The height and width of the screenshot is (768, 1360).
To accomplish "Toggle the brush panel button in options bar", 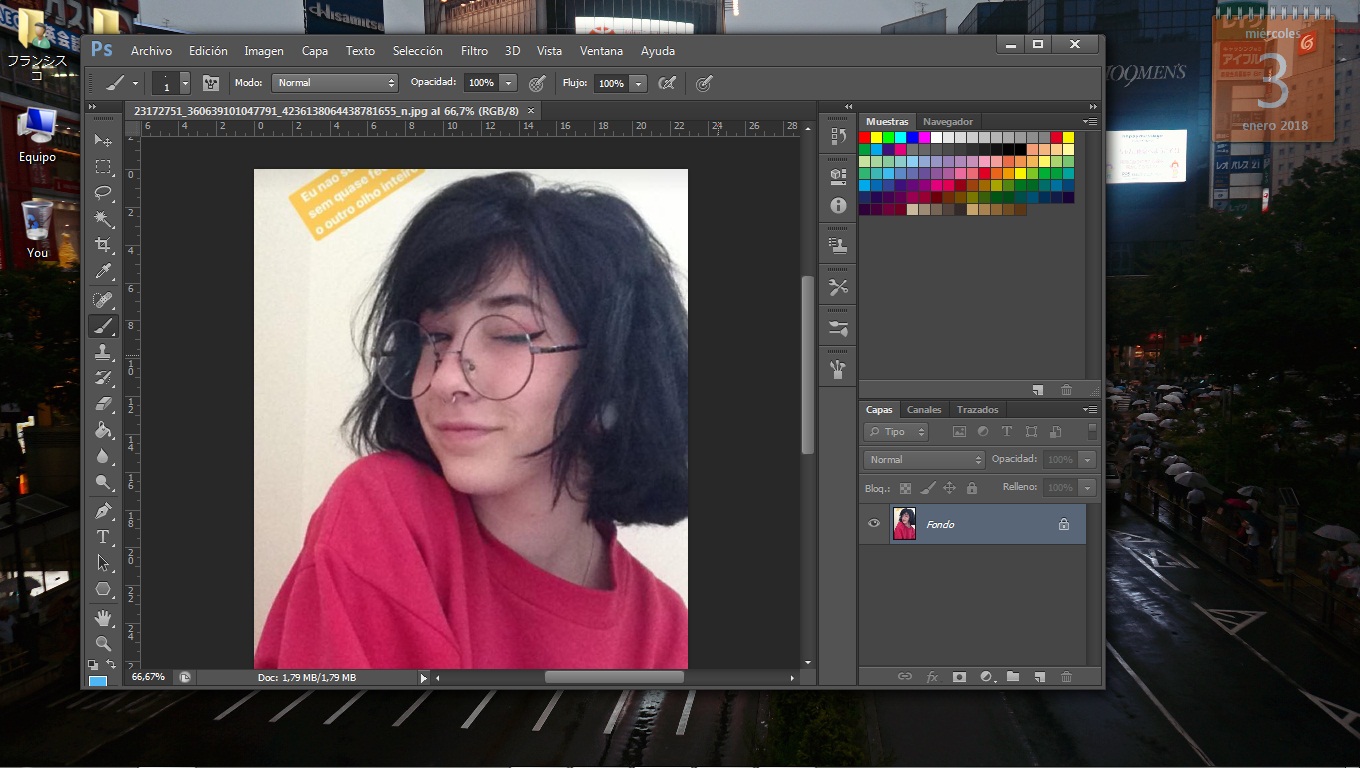I will click(x=211, y=83).
